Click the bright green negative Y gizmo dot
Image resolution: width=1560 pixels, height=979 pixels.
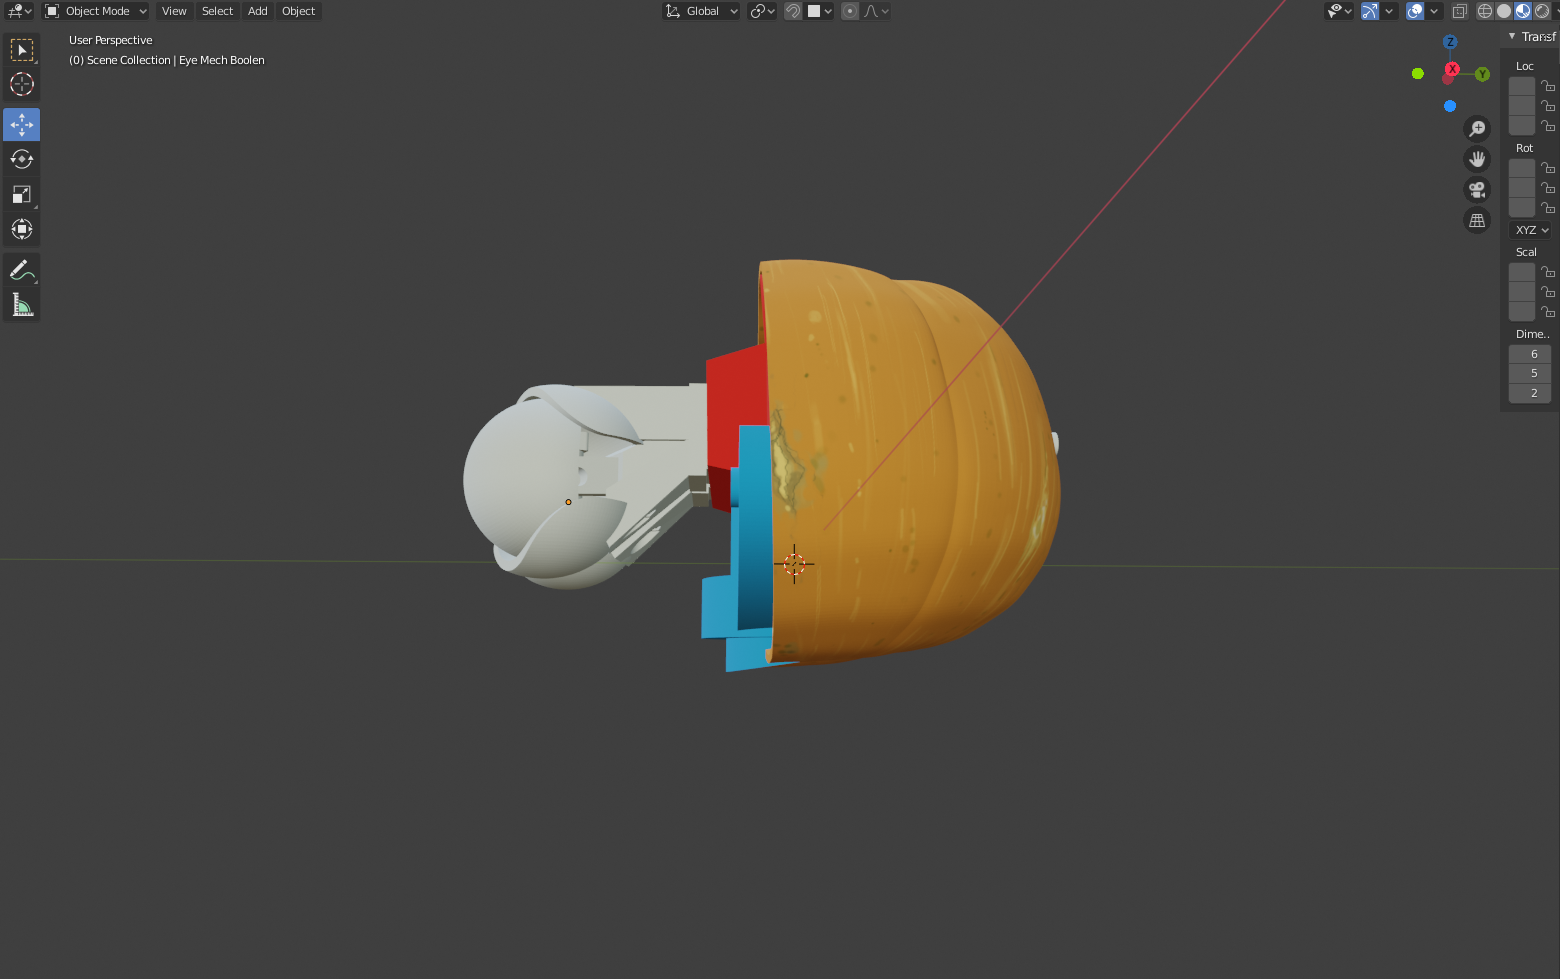pyautogui.click(x=1418, y=73)
